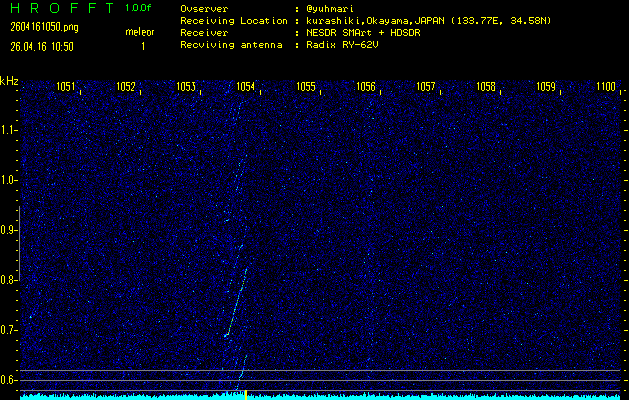Click the 1.1 frequency axis label
Image resolution: width=629 pixels, height=400 pixels.
tap(9, 130)
